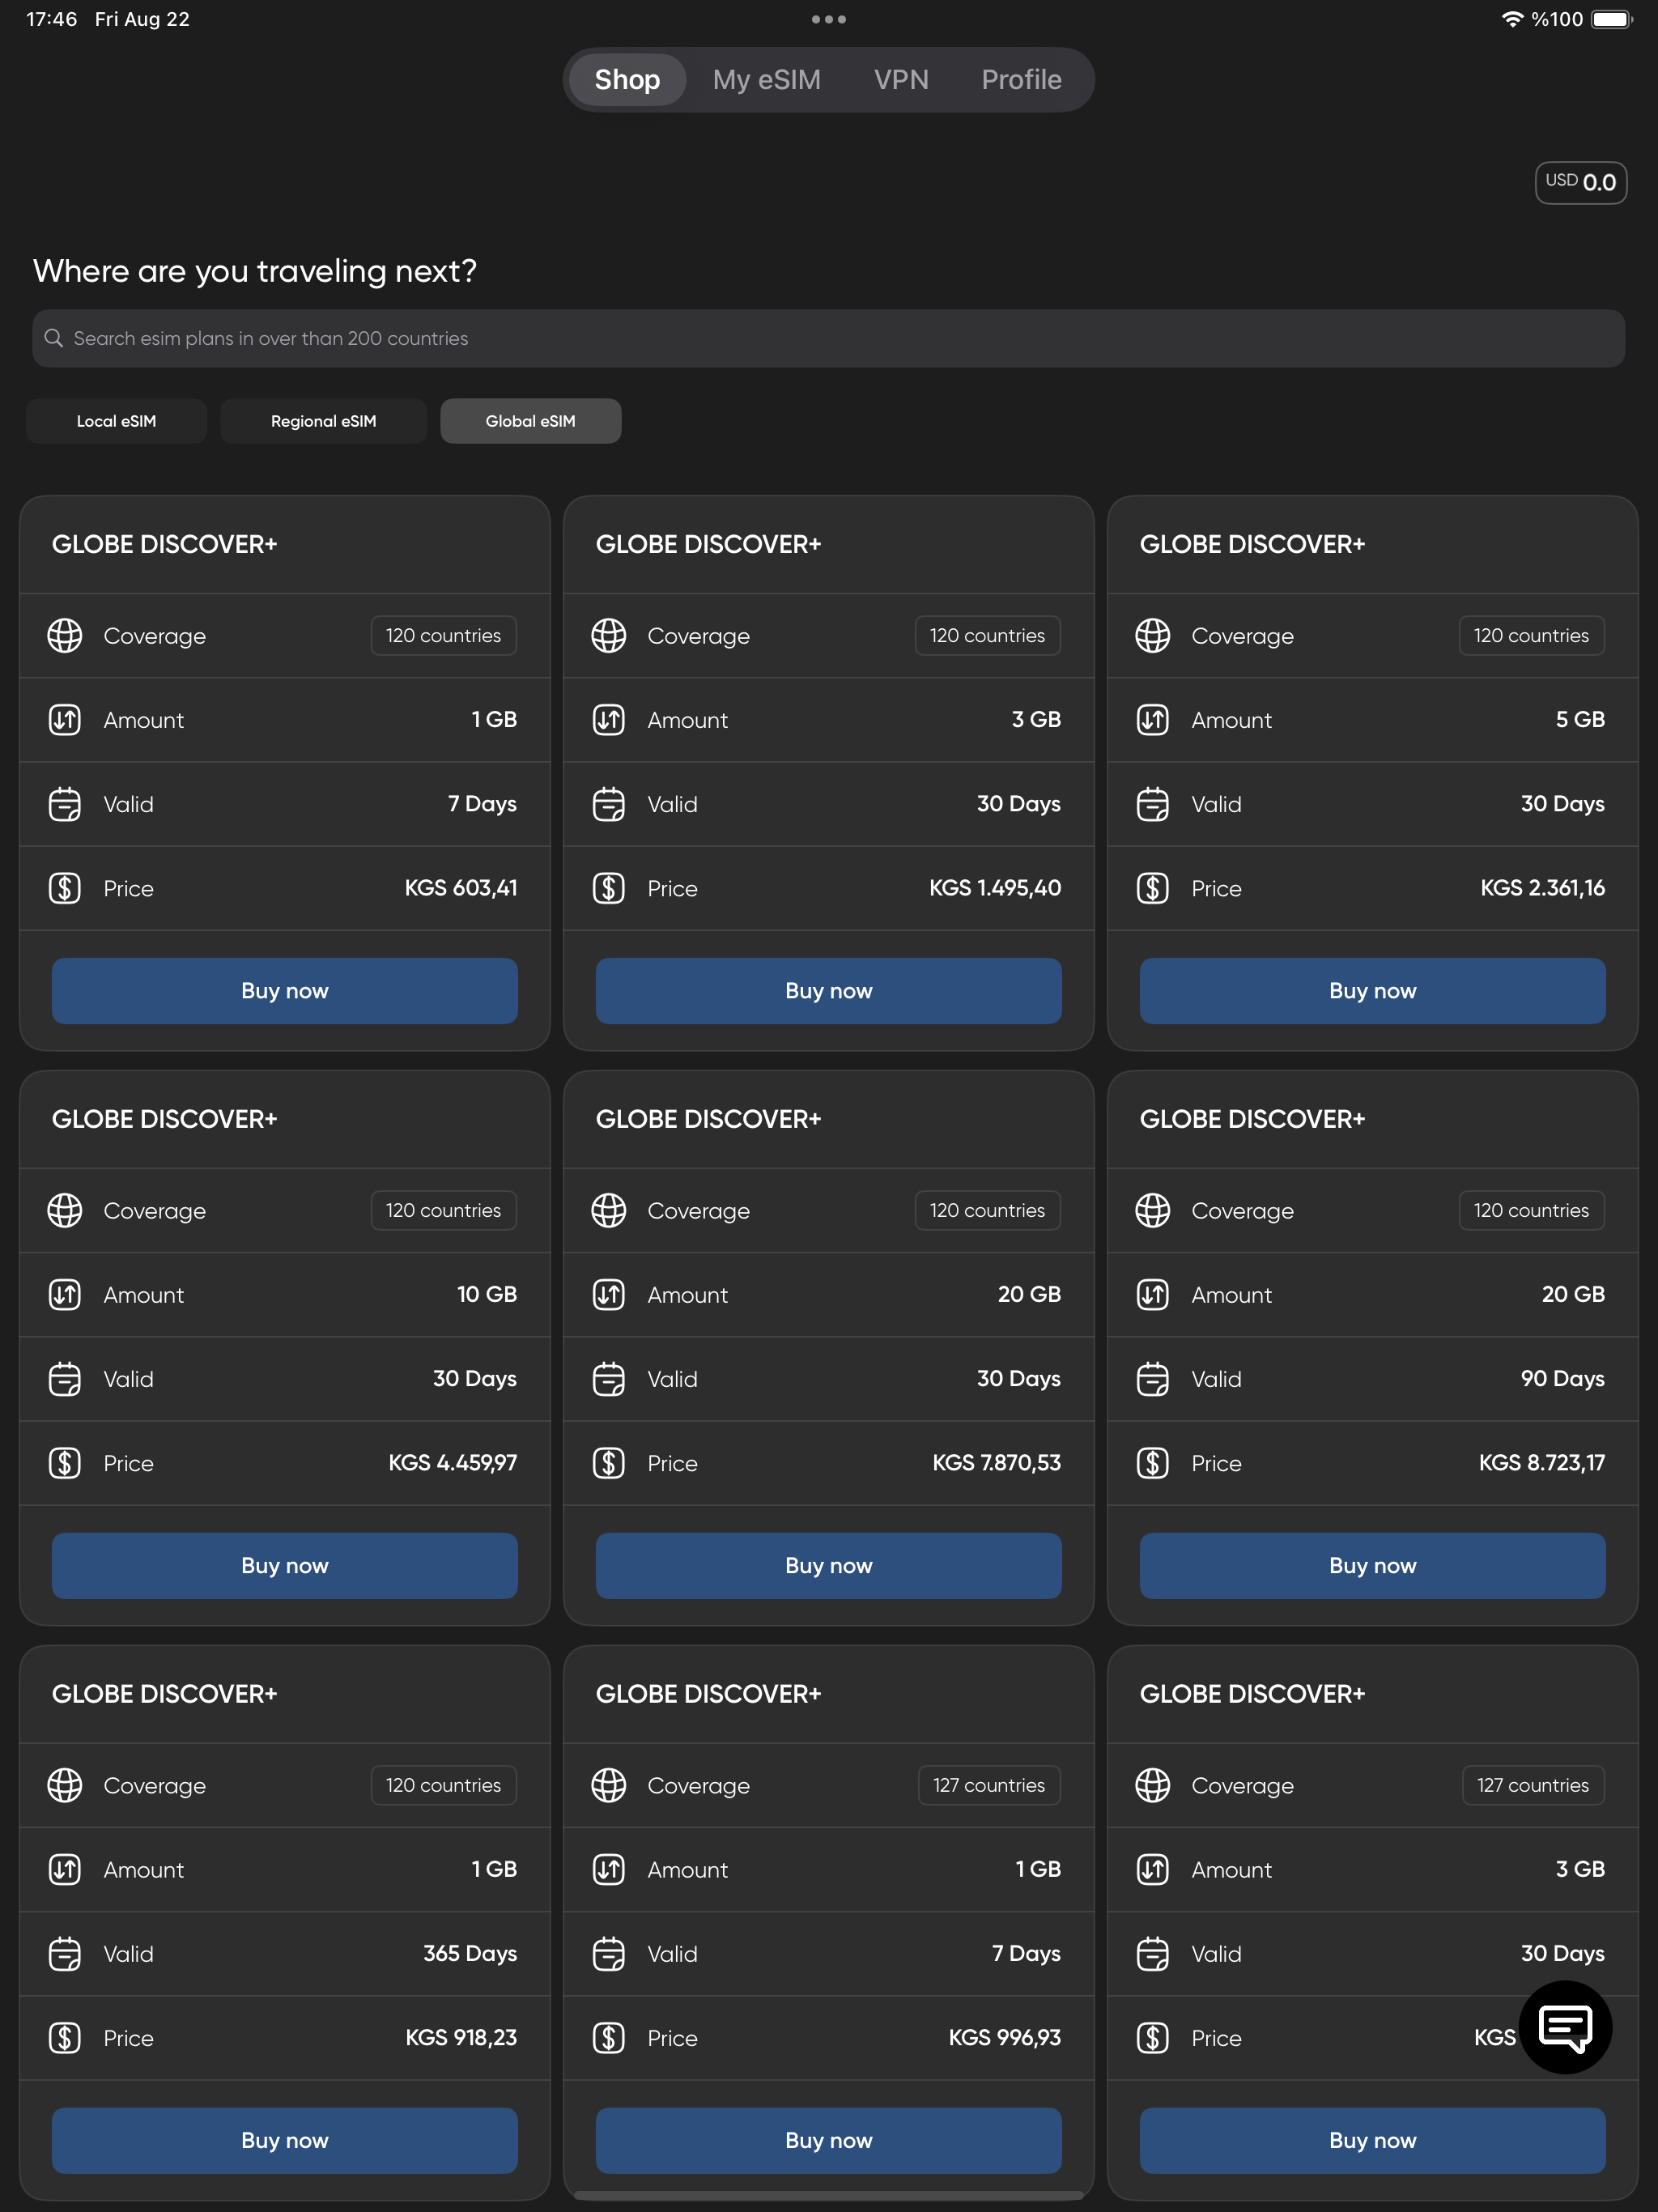Show 120 countries list on 90 Days card
The image size is (1658, 2212).
(1532, 1211)
